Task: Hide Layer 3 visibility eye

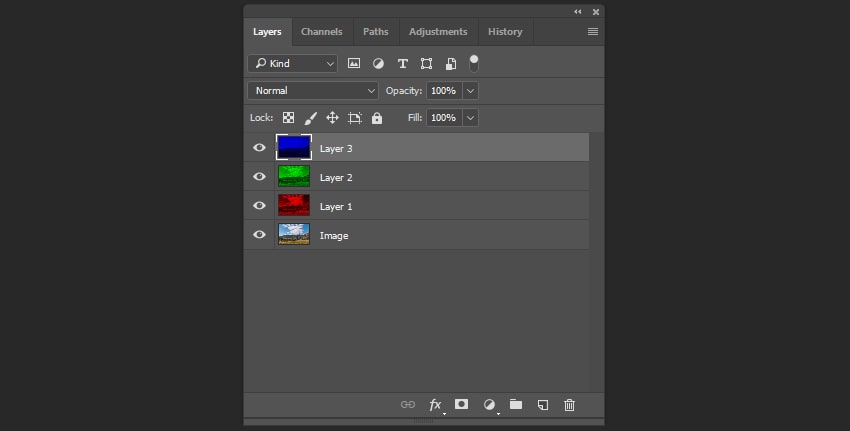Action: click(x=260, y=148)
